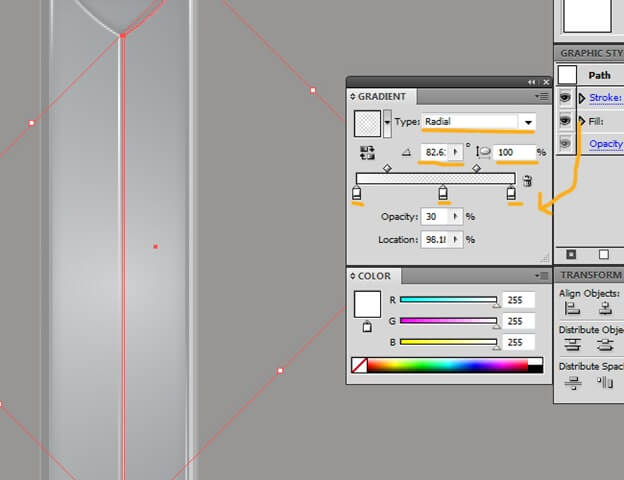The width and height of the screenshot is (624, 480).
Task: Expand the Stroke attribute triangle
Action: coord(582,98)
